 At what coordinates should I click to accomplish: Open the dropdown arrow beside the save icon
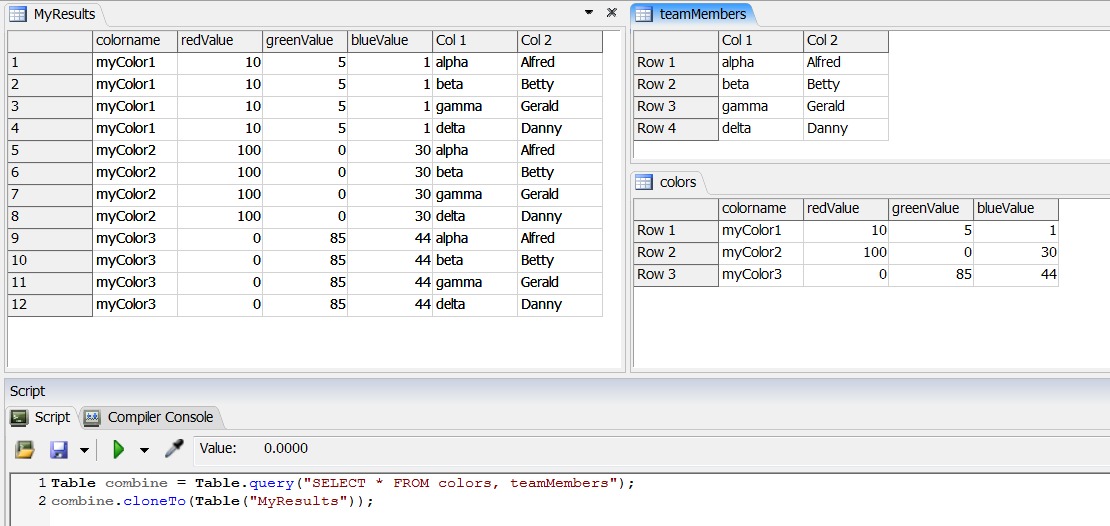coord(84,450)
